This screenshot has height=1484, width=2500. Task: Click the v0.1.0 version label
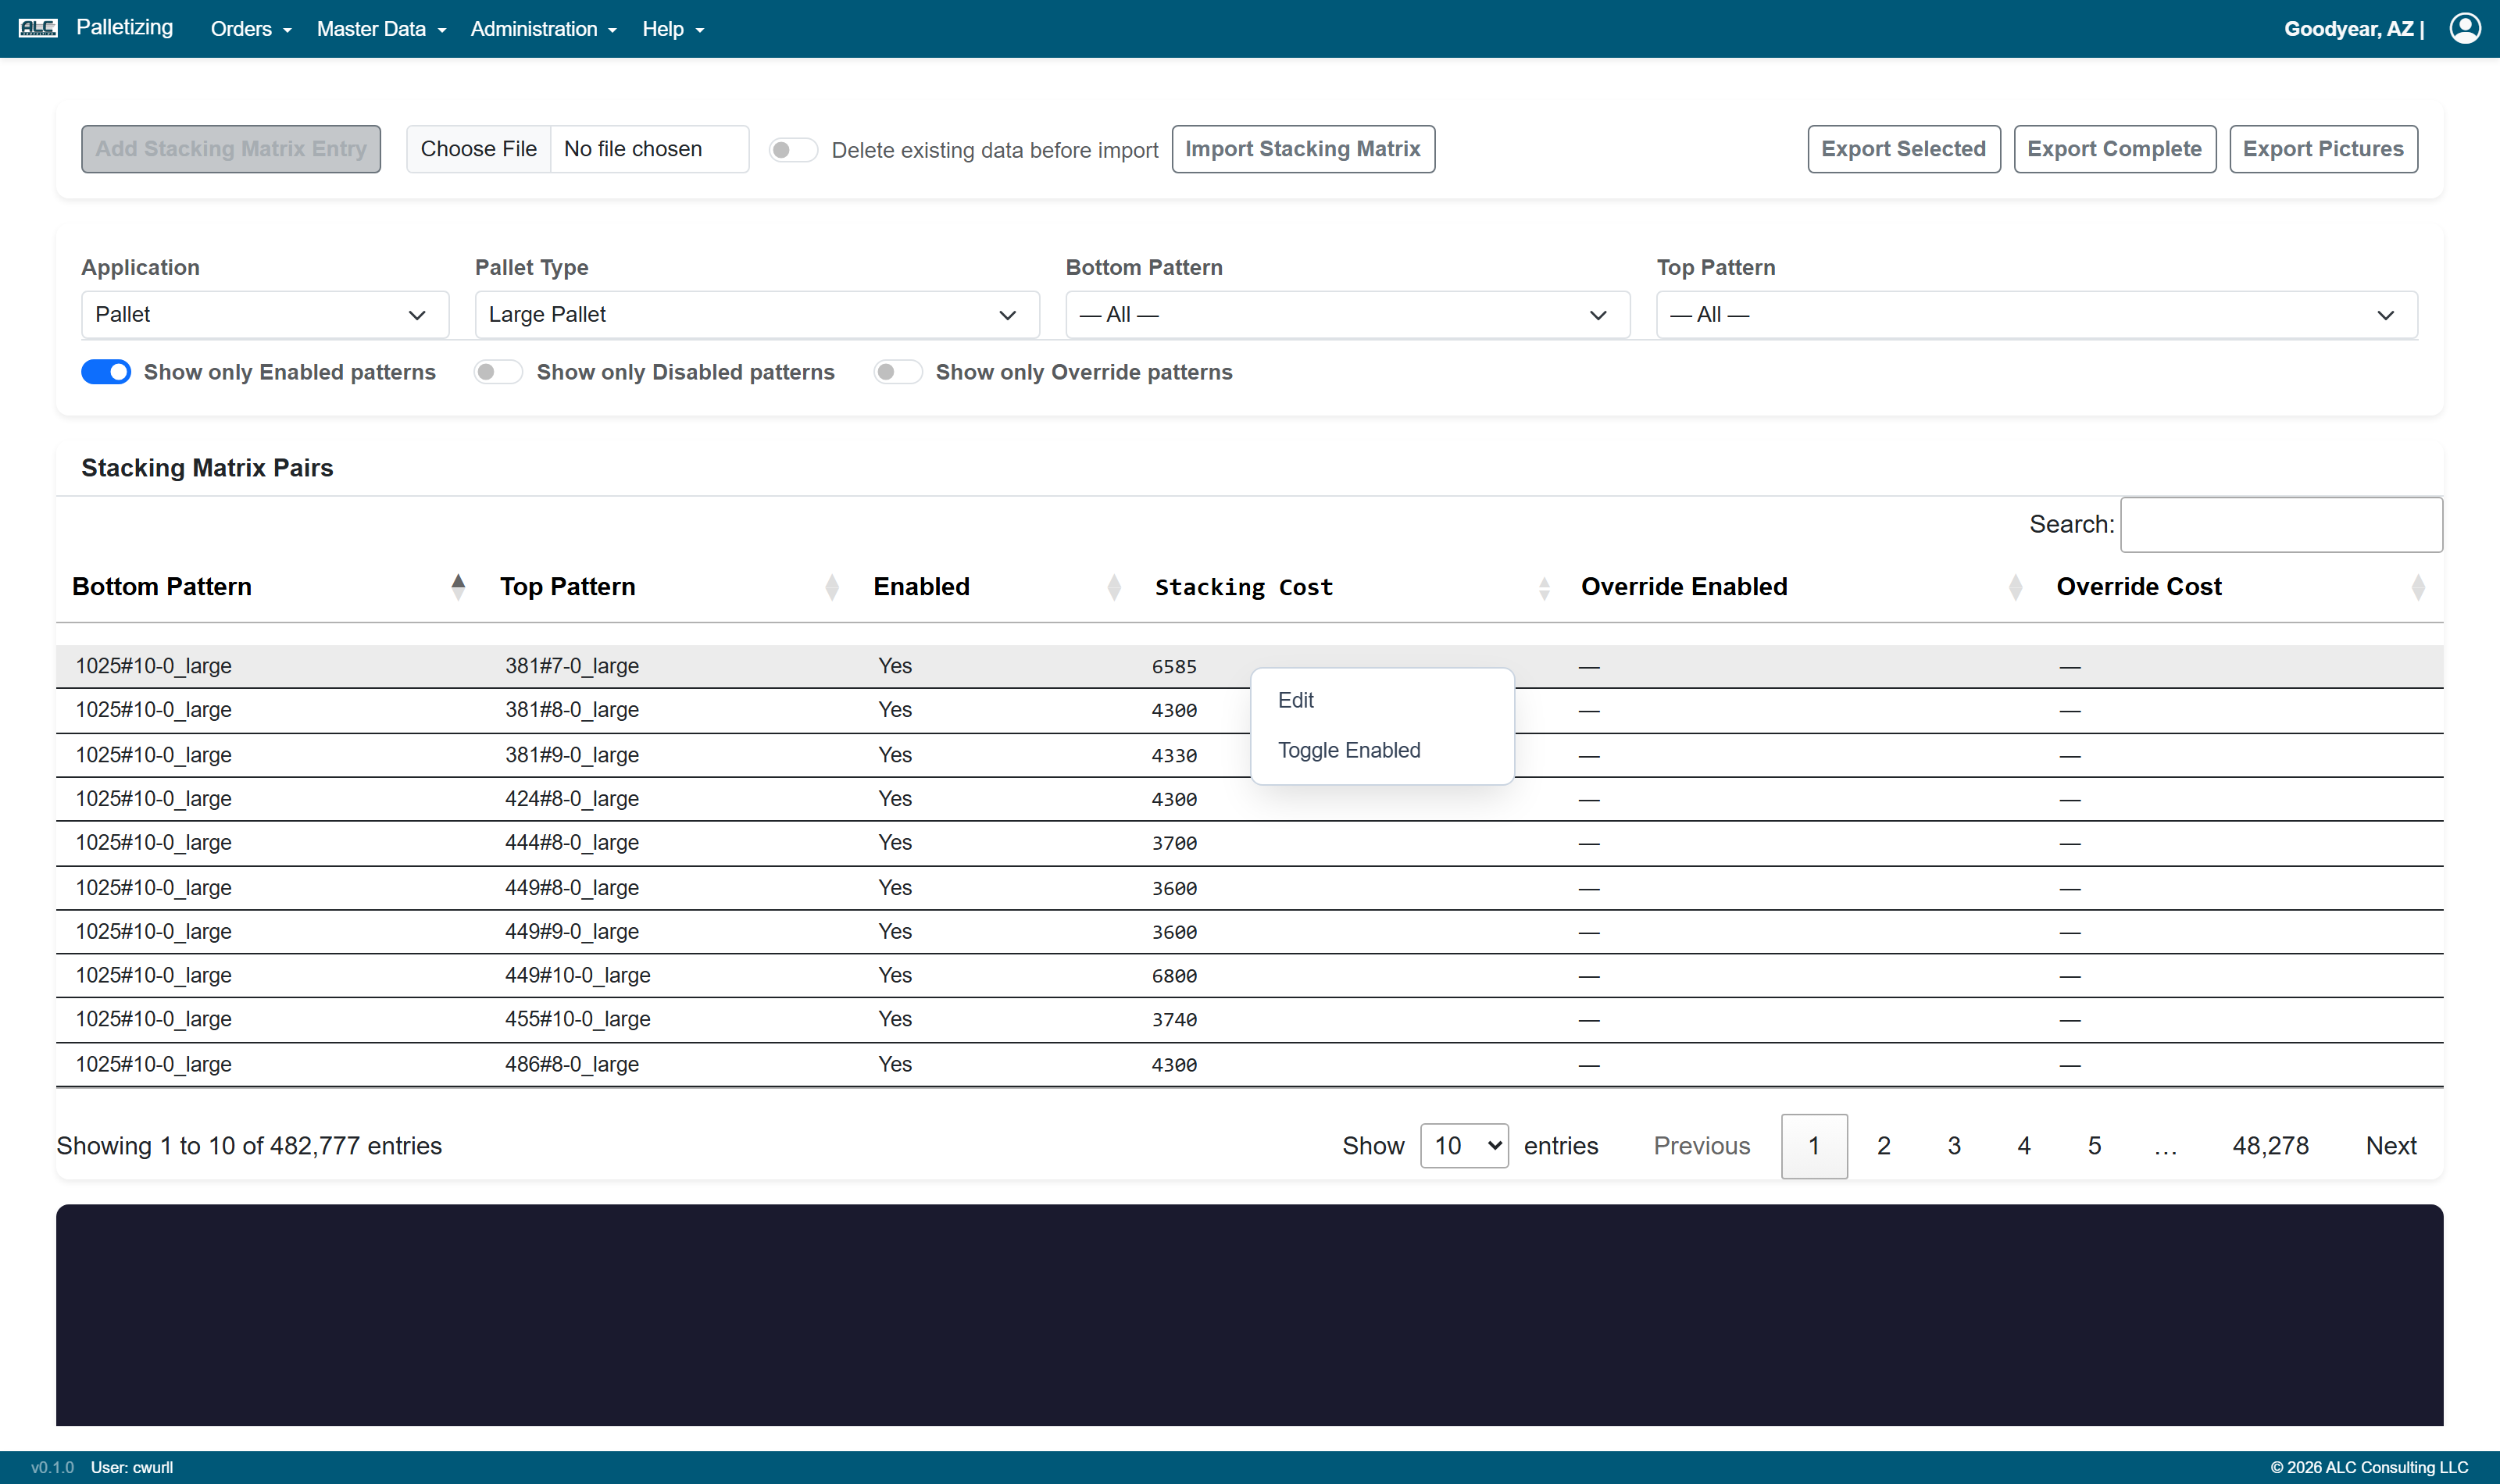(53, 1467)
